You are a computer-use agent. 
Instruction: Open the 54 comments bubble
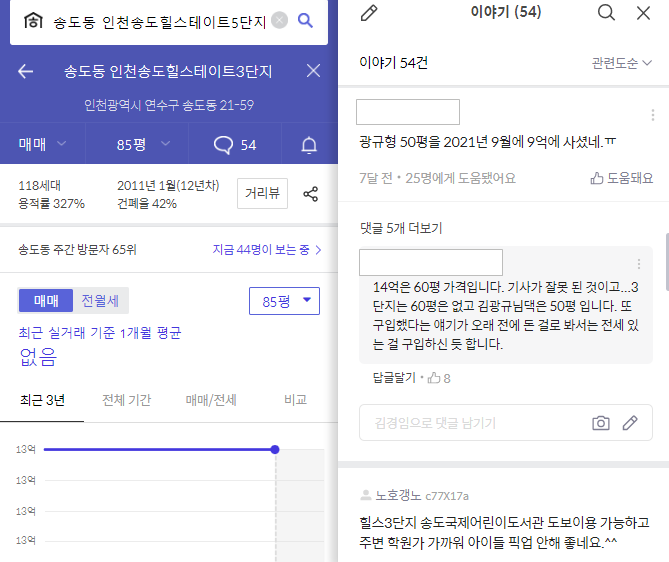tap(235, 145)
